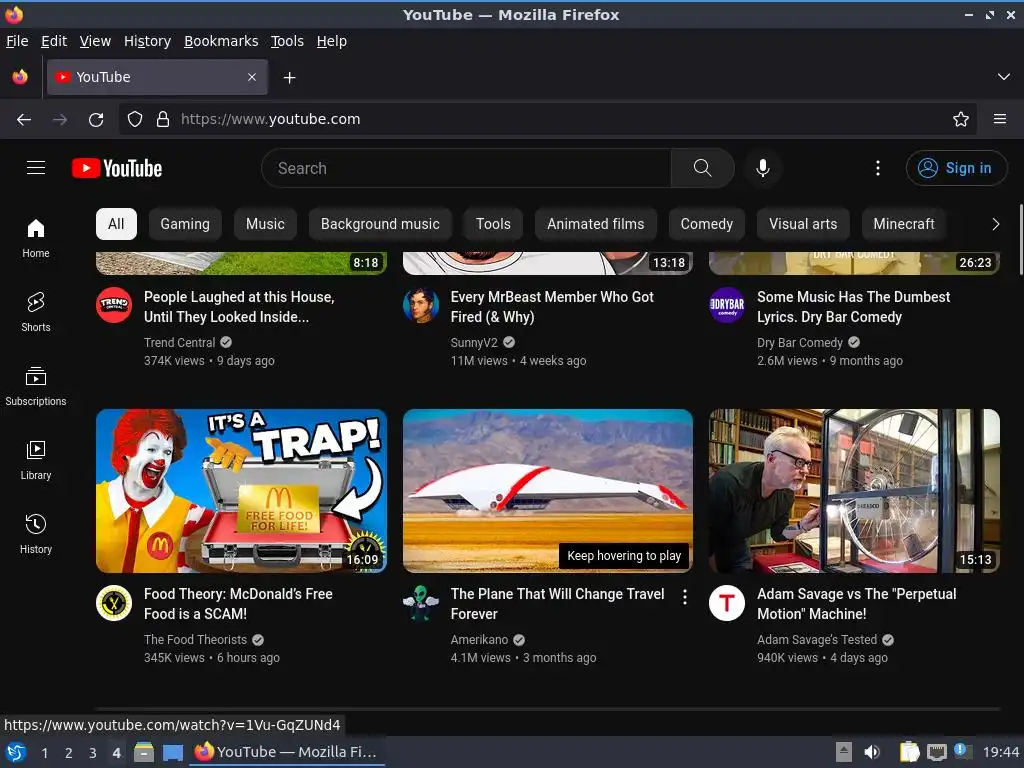Screen dimensions: 1024x768
Task: Click the YouTube search input field
Action: tap(466, 168)
